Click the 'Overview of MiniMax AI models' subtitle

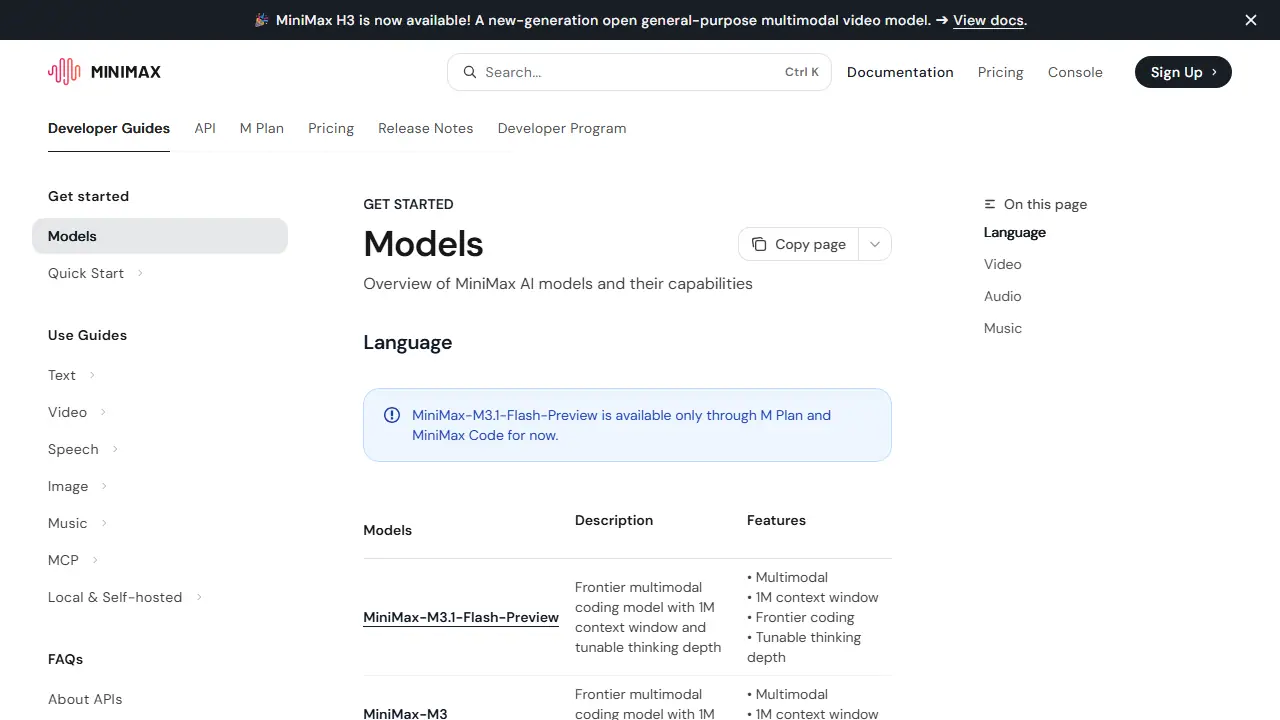558,283
